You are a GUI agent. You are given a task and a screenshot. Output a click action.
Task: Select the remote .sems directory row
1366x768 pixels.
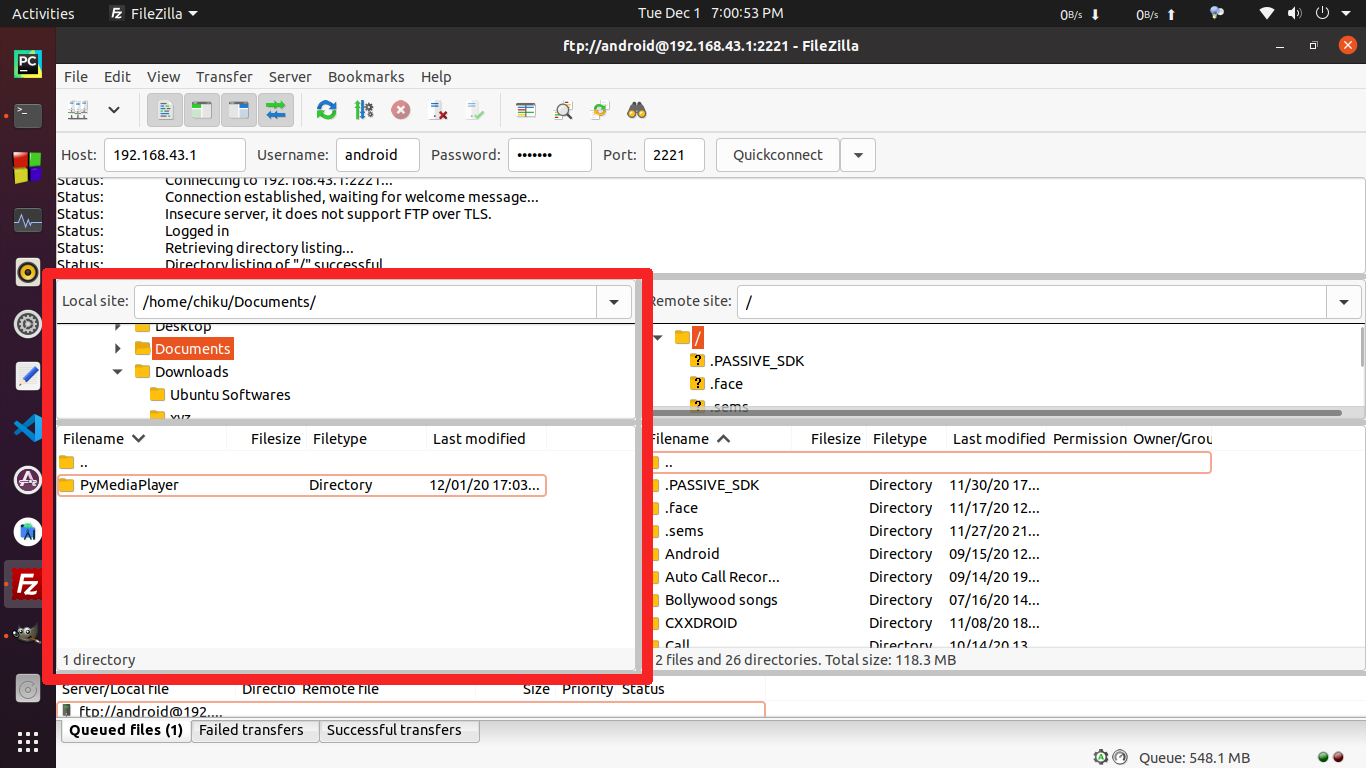point(930,531)
